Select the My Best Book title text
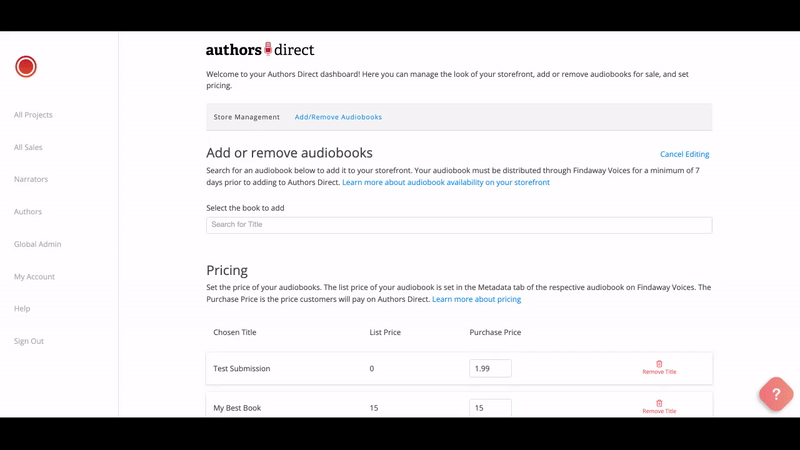The height and width of the screenshot is (450, 800). tap(237, 408)
